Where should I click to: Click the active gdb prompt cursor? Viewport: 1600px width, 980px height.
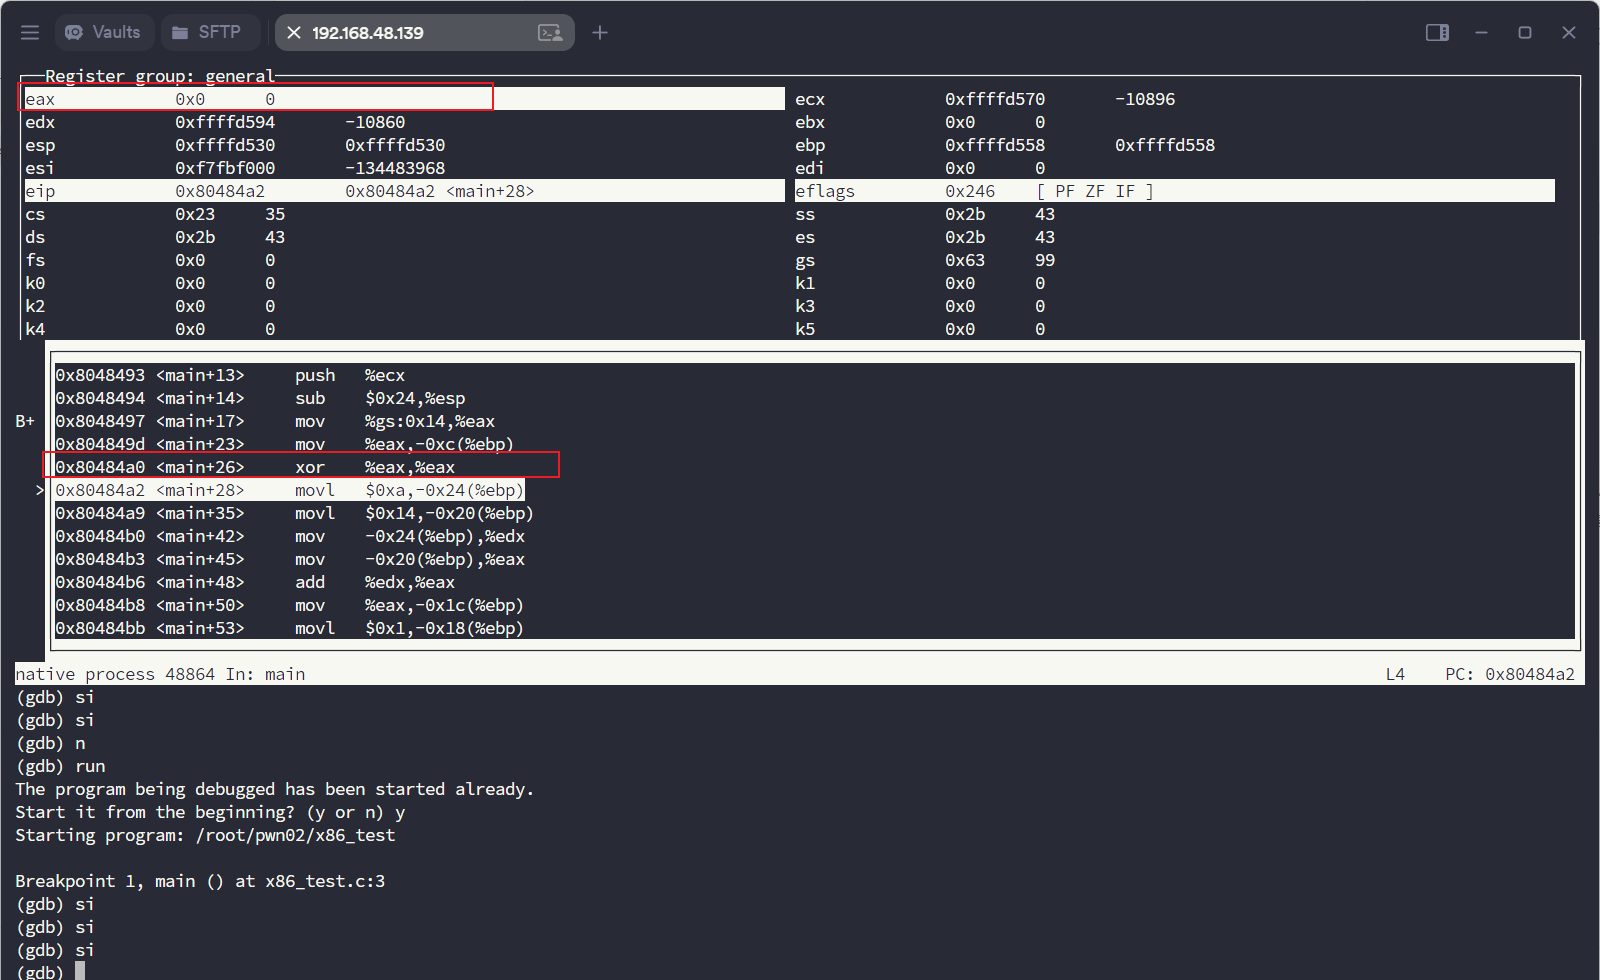[80, 972]
